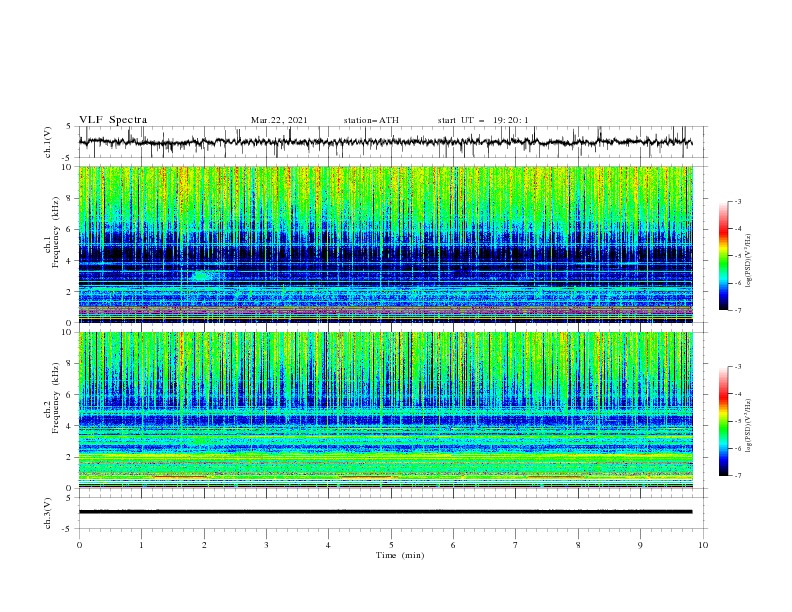792x612 pixels.
Task: Click the "VLF Spectra" plot title
Action: tap(113, 120)
